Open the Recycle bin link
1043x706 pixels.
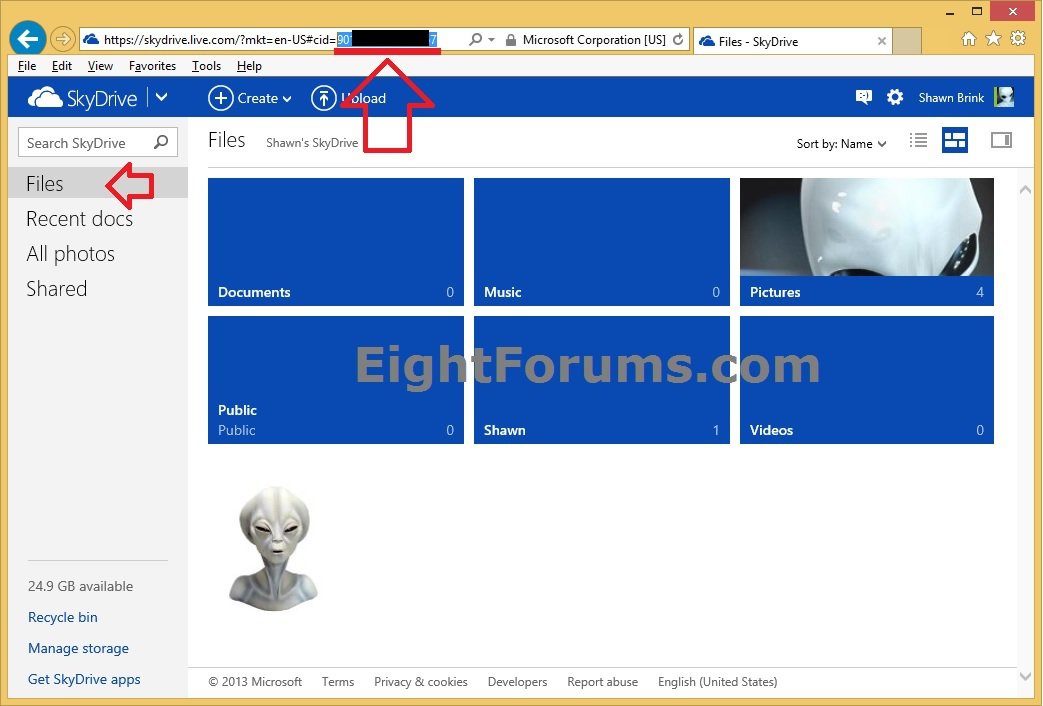63,617
